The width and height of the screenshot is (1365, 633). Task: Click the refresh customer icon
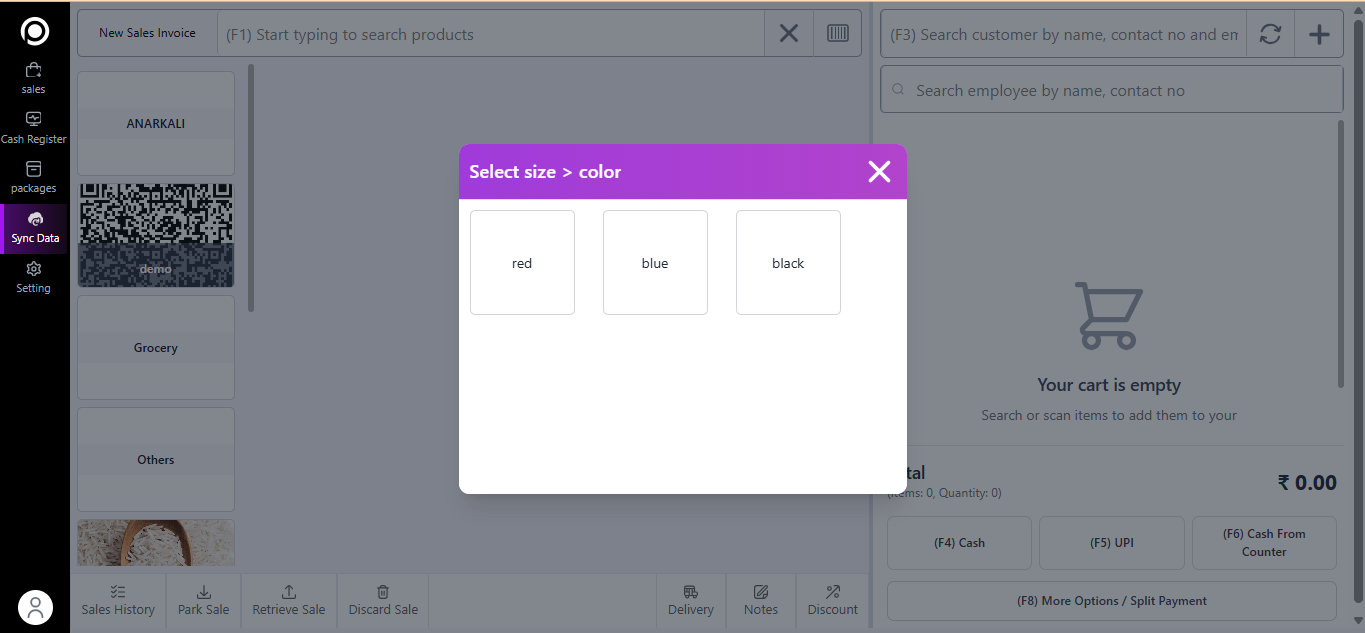click(1270, 34)
